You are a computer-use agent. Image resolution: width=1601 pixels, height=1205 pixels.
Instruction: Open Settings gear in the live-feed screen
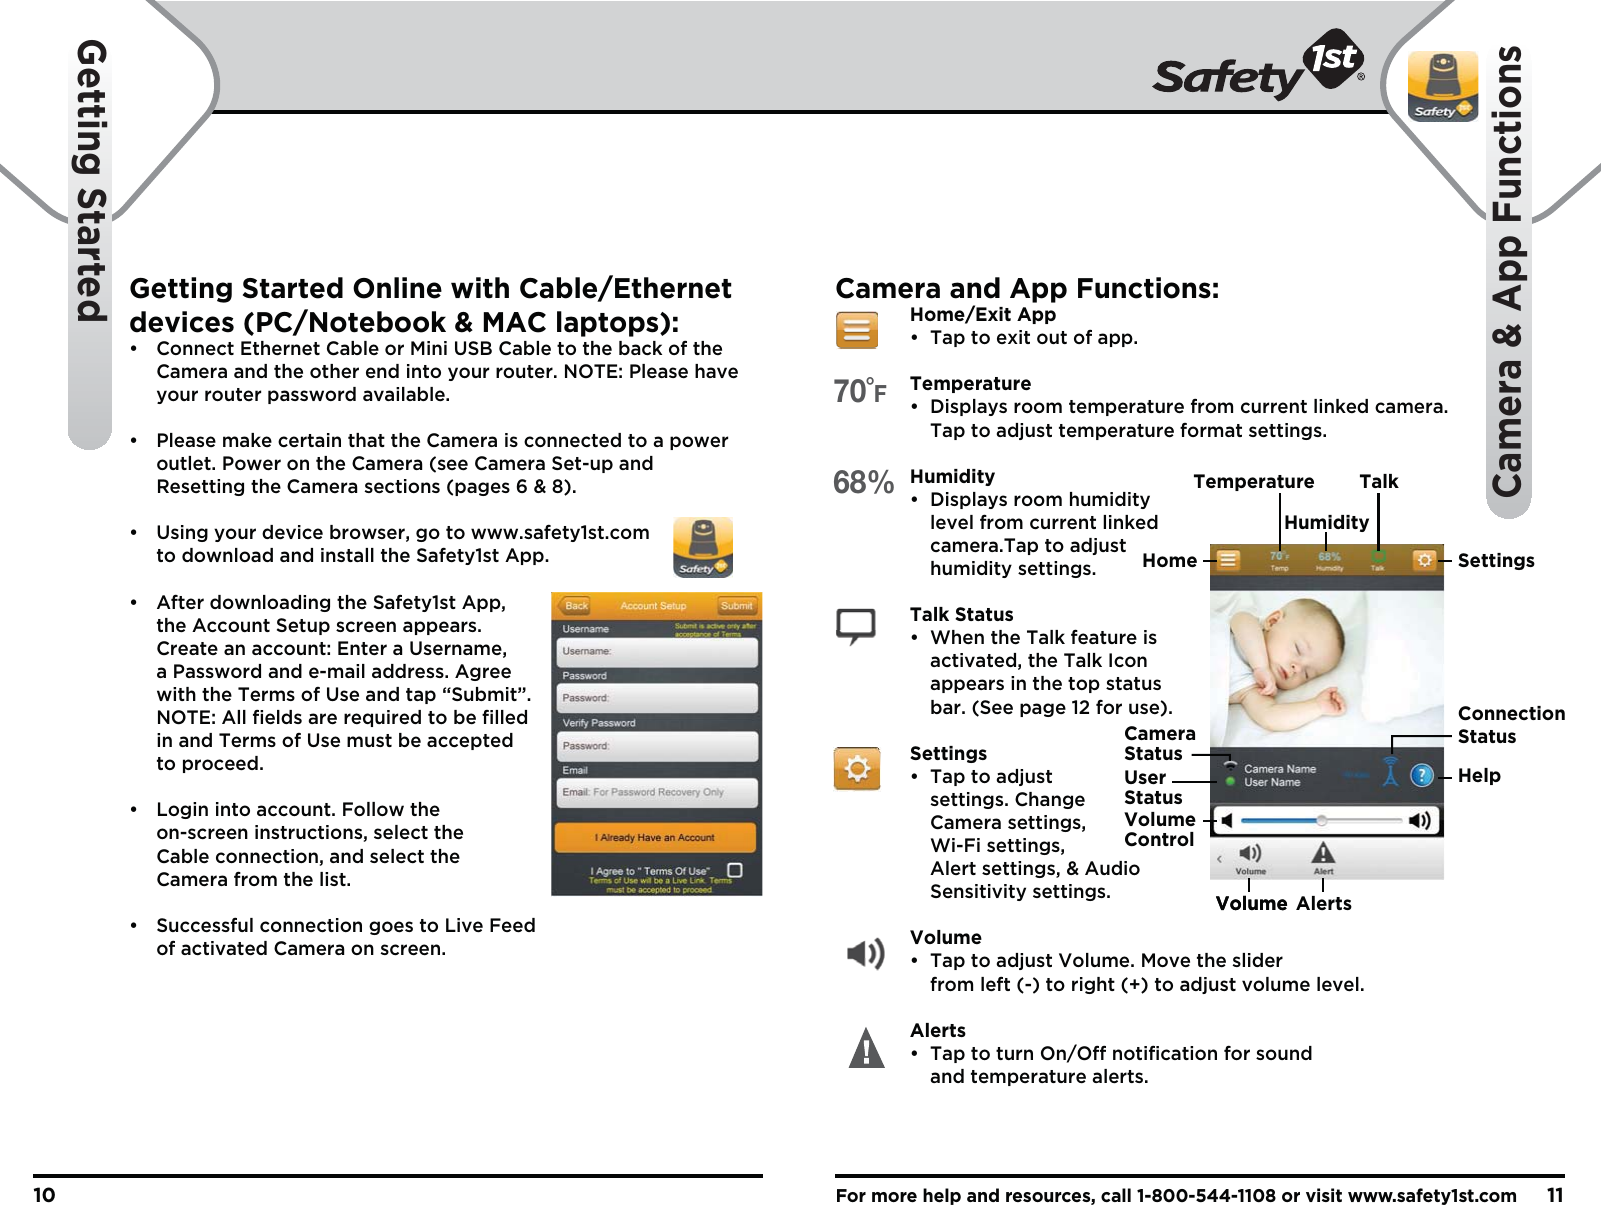point(1425,560)
